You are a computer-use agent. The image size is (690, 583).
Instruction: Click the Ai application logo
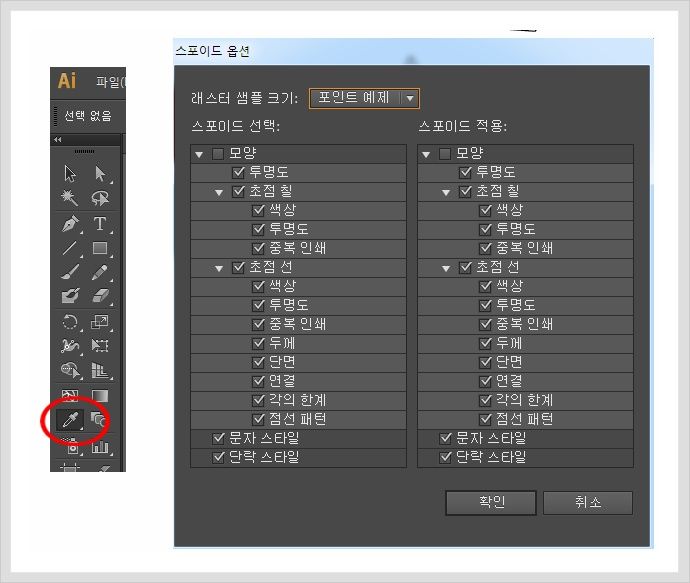[66, 81]
